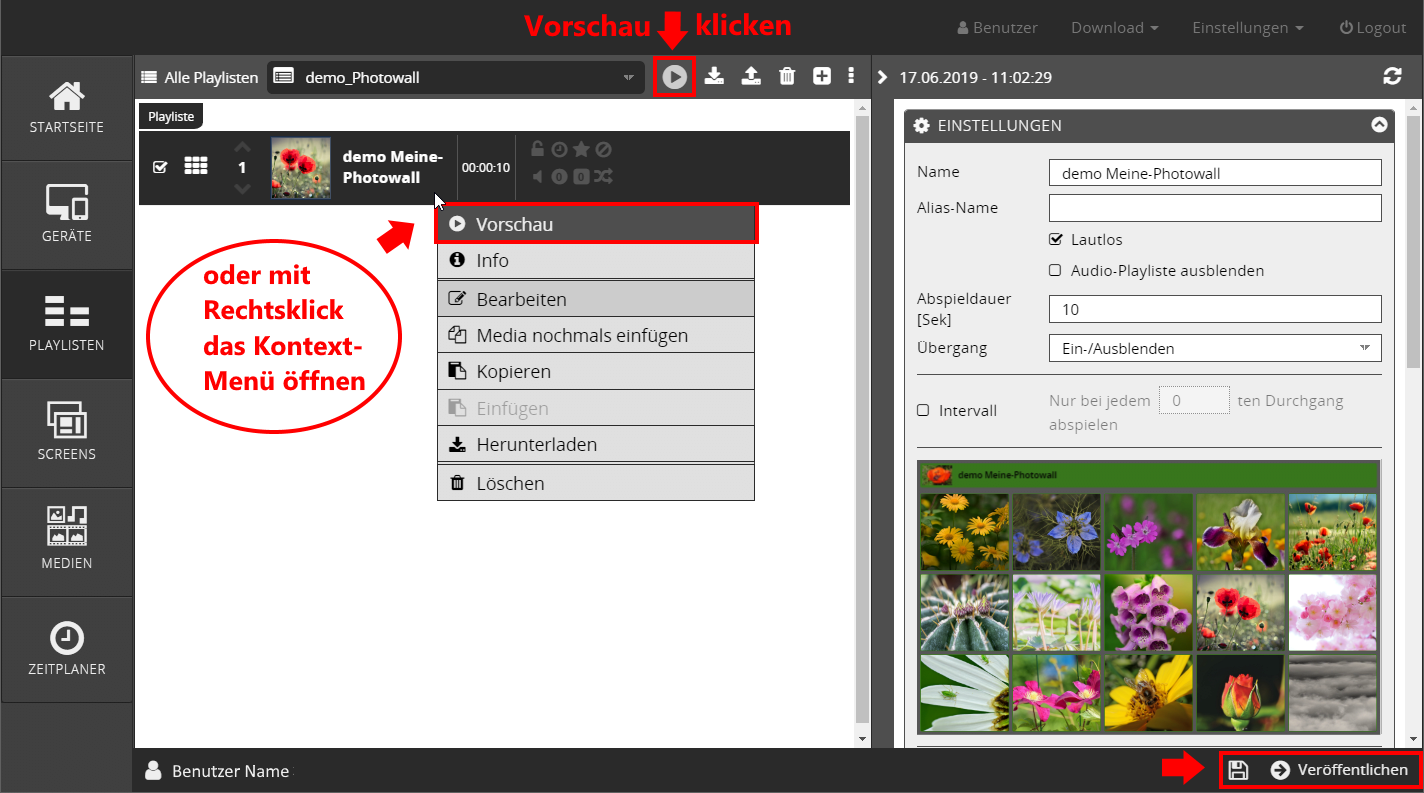Viewport: 1424px width, 793px height.
Task: Click the add plus icon in toolbar
Action: (x=822, y=76)
